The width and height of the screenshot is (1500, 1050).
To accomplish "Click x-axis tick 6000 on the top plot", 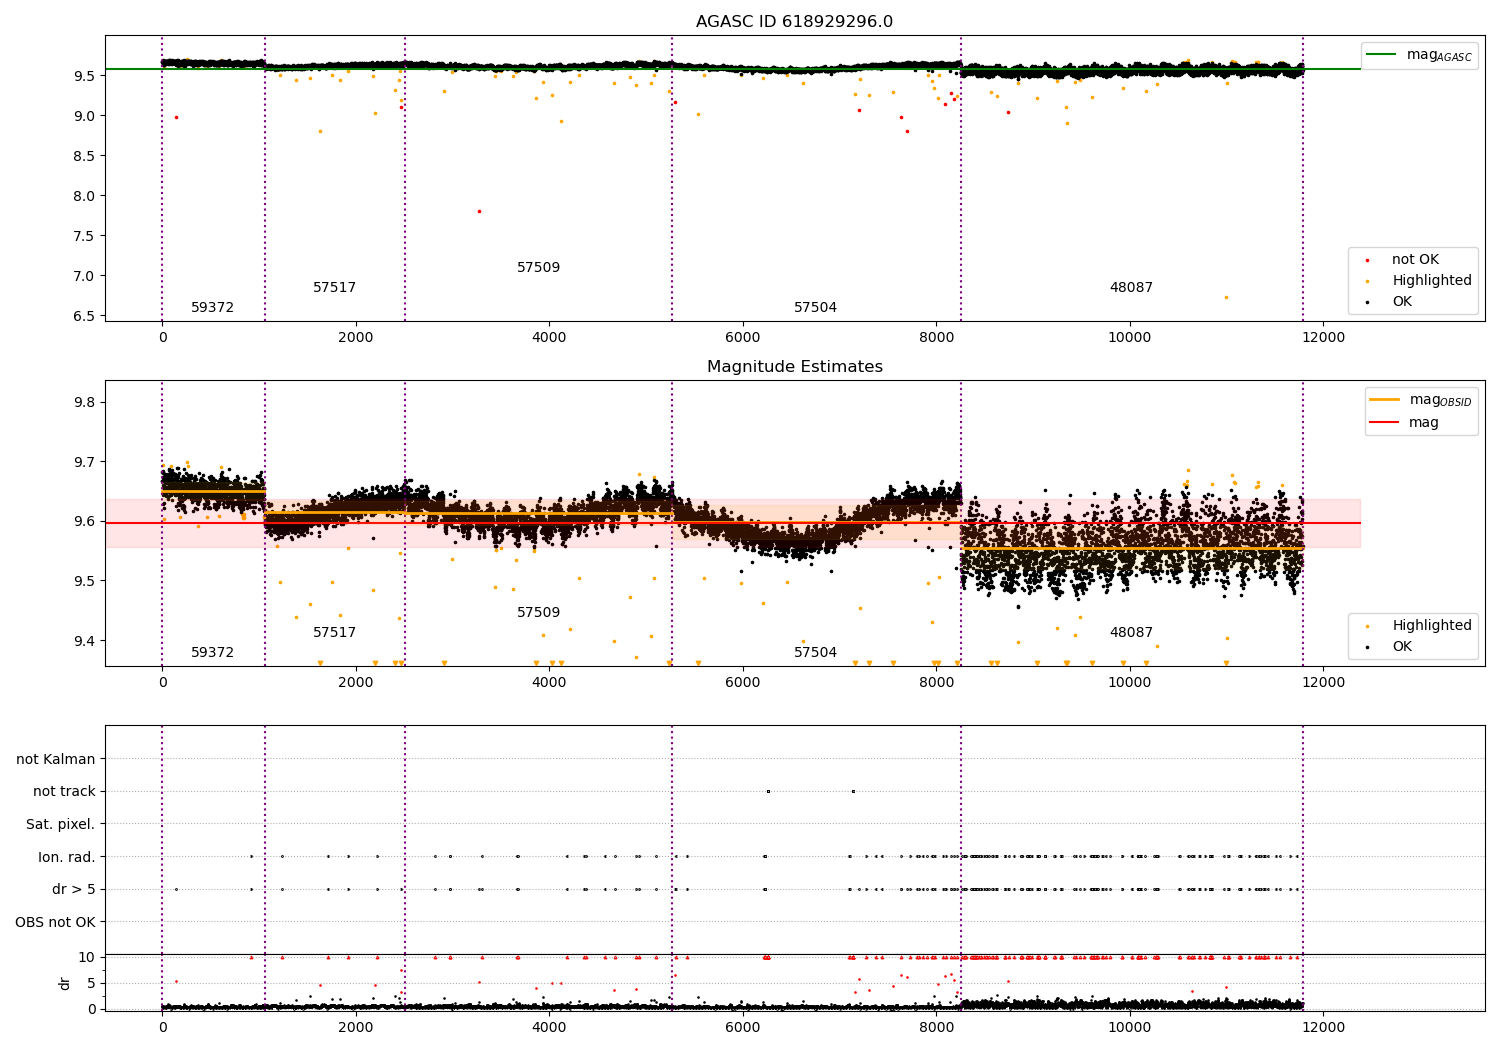I will tap(743, 338).
